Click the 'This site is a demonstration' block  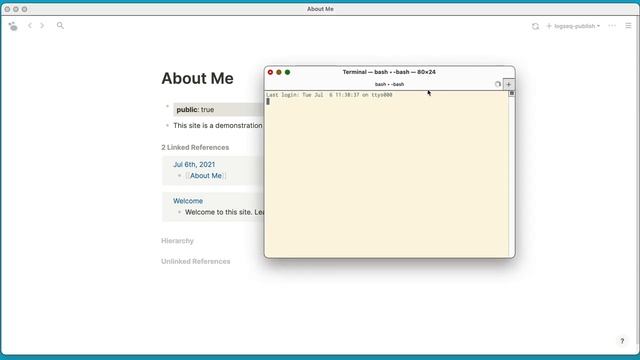click(218, 125)
